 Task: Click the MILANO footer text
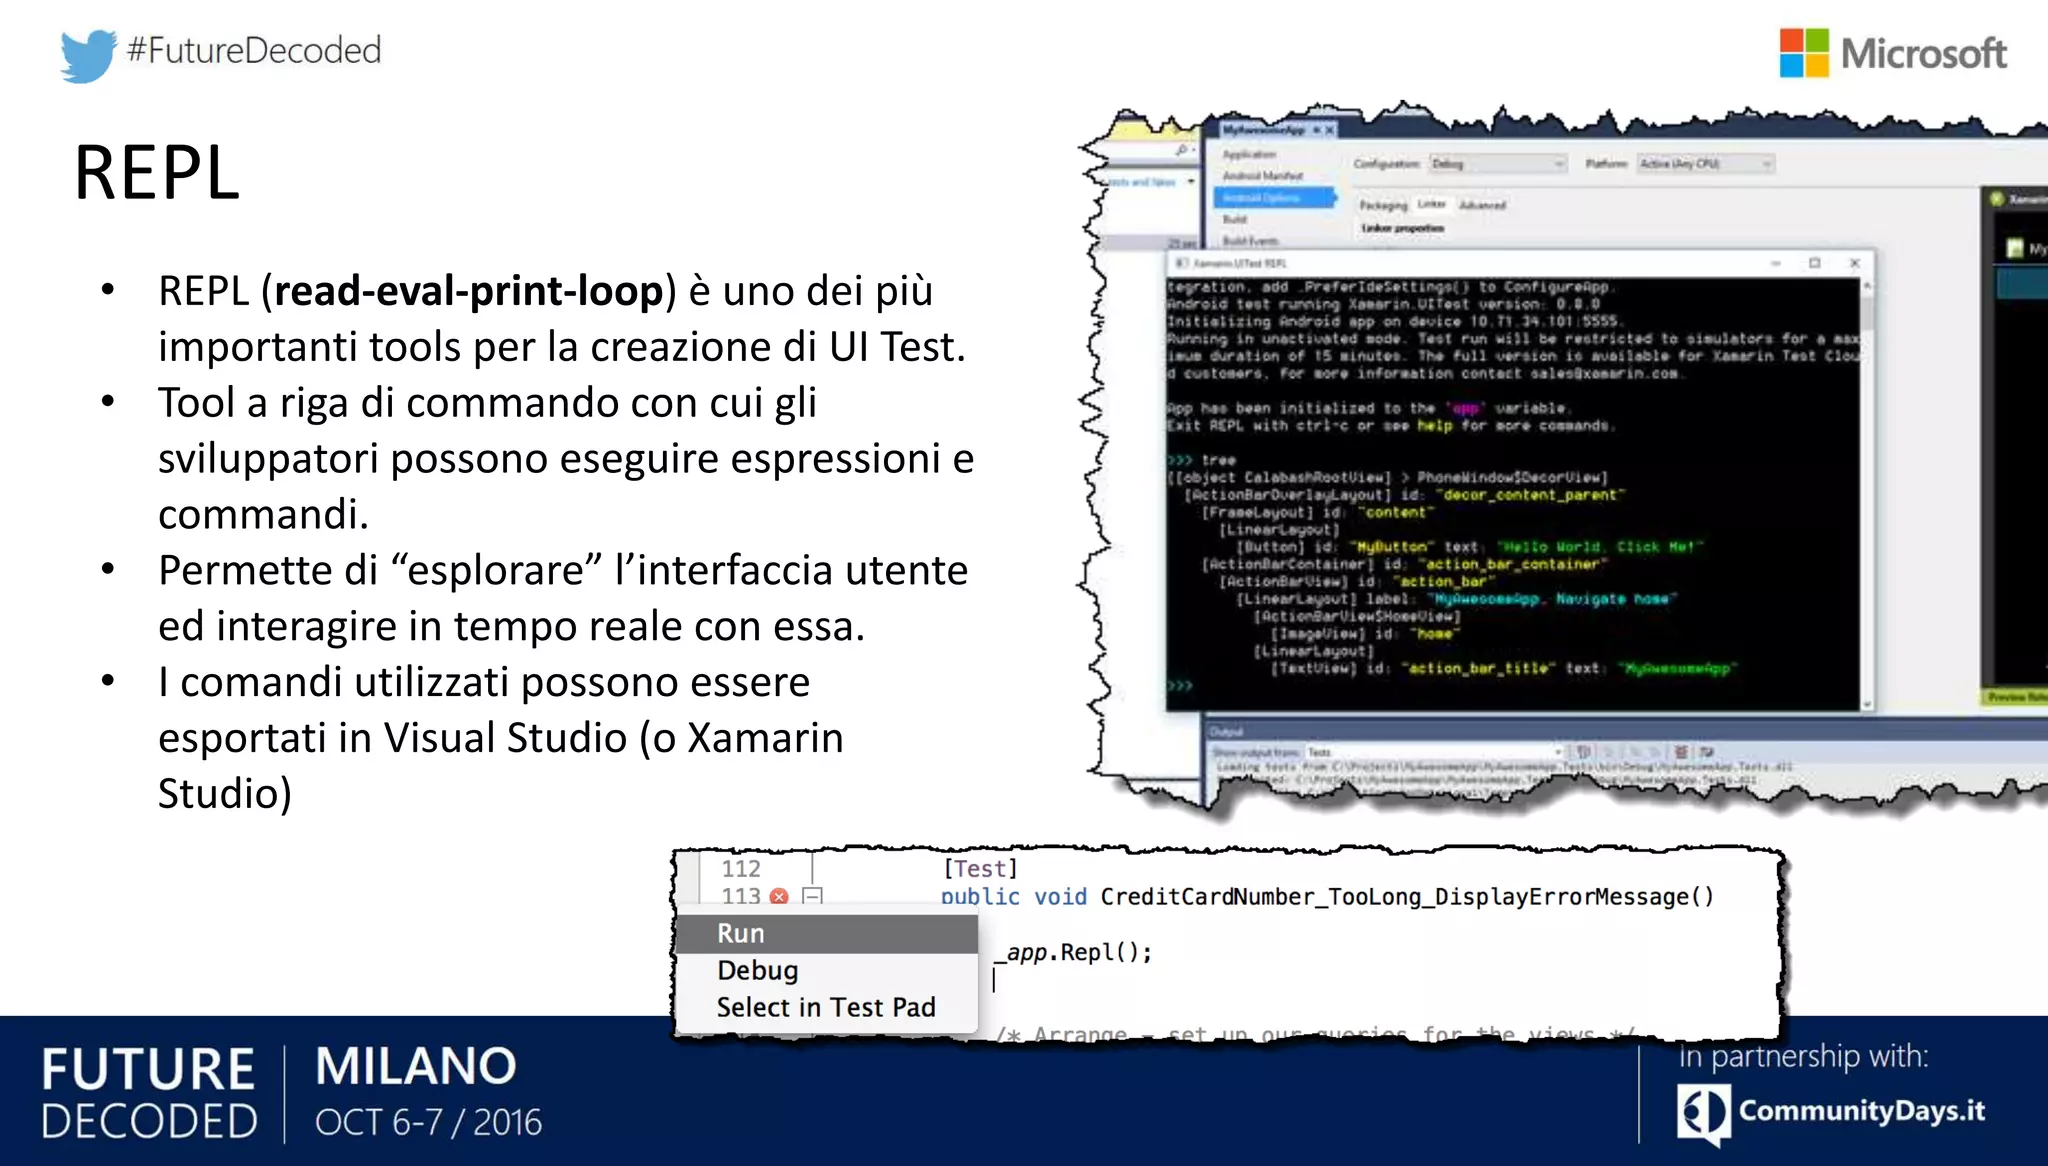click(x=416, y=1066)
